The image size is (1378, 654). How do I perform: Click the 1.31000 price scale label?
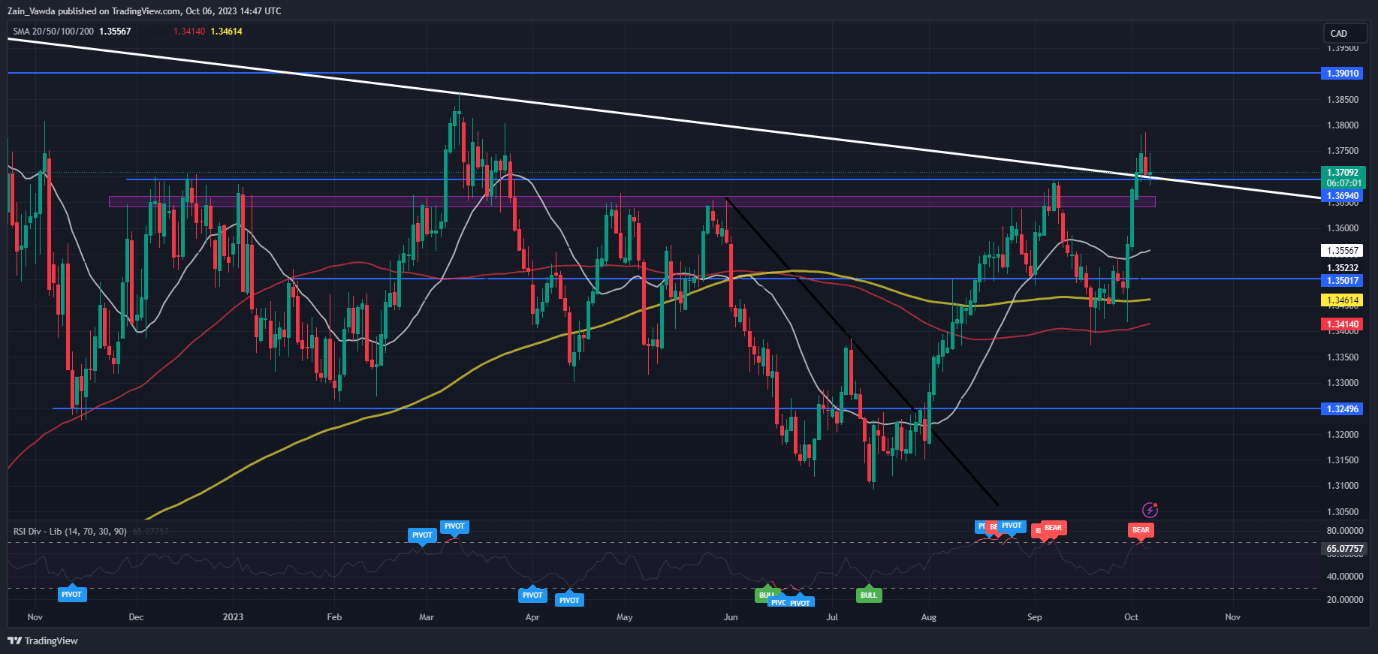click(x=1342, y=486)
